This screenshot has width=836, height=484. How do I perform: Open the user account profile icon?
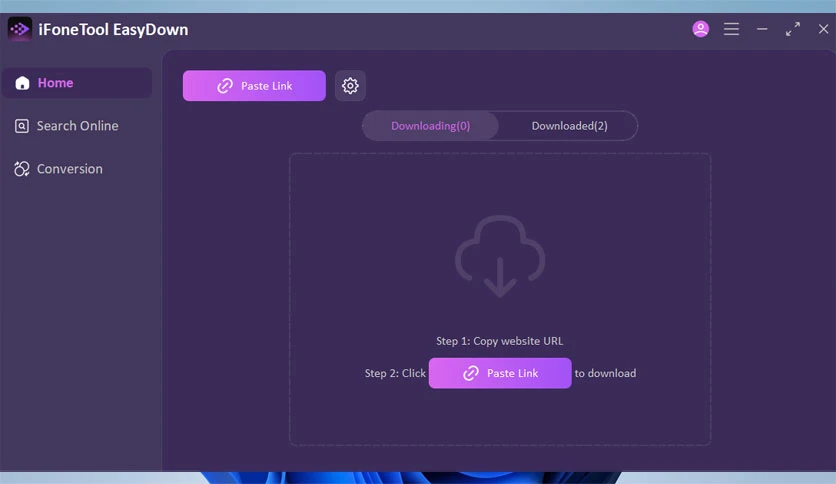pos(701,29)
